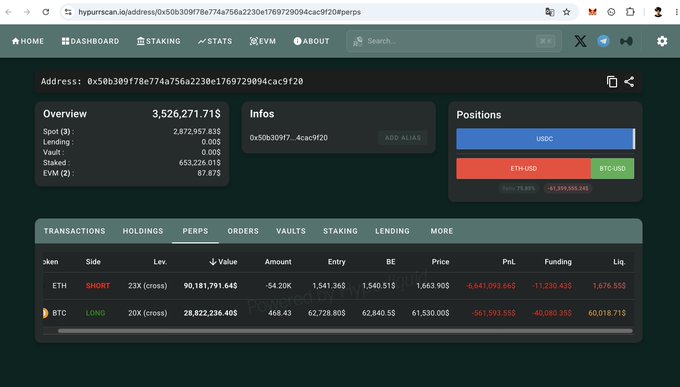Click the dark green icon beside Telegram

click(x=626, y=41)
